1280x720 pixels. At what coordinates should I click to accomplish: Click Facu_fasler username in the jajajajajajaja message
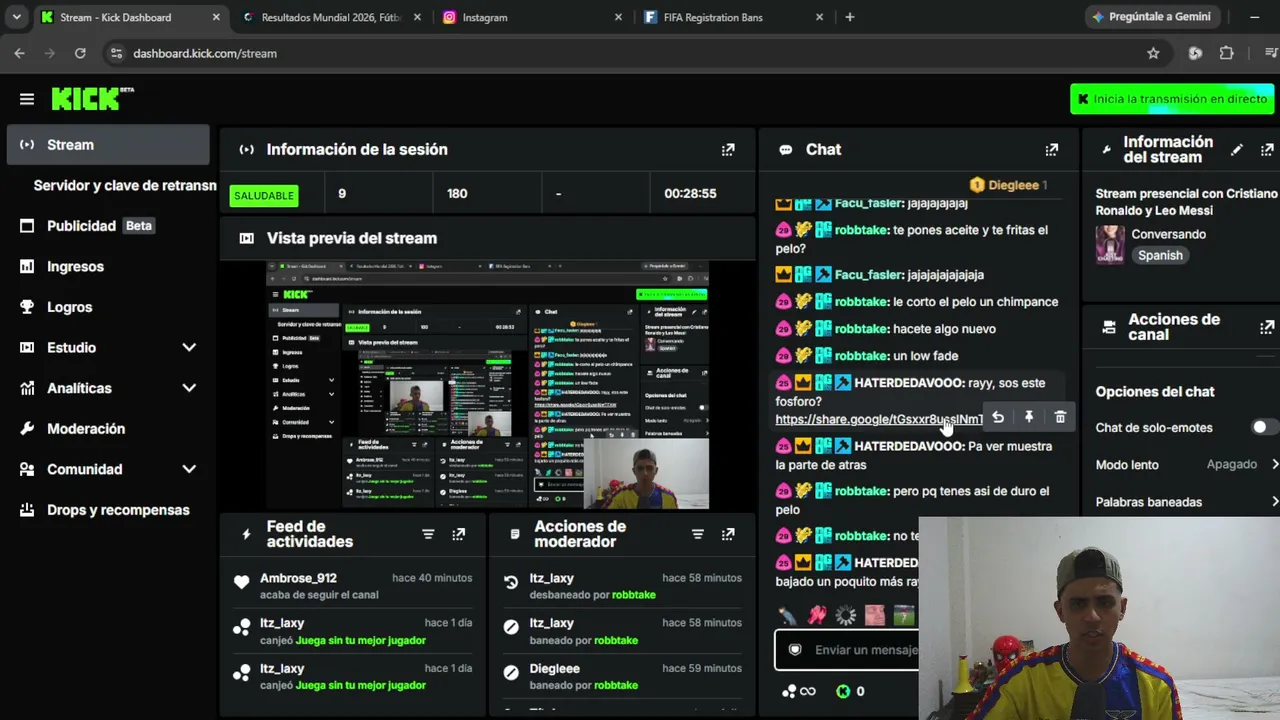point(868,275)
